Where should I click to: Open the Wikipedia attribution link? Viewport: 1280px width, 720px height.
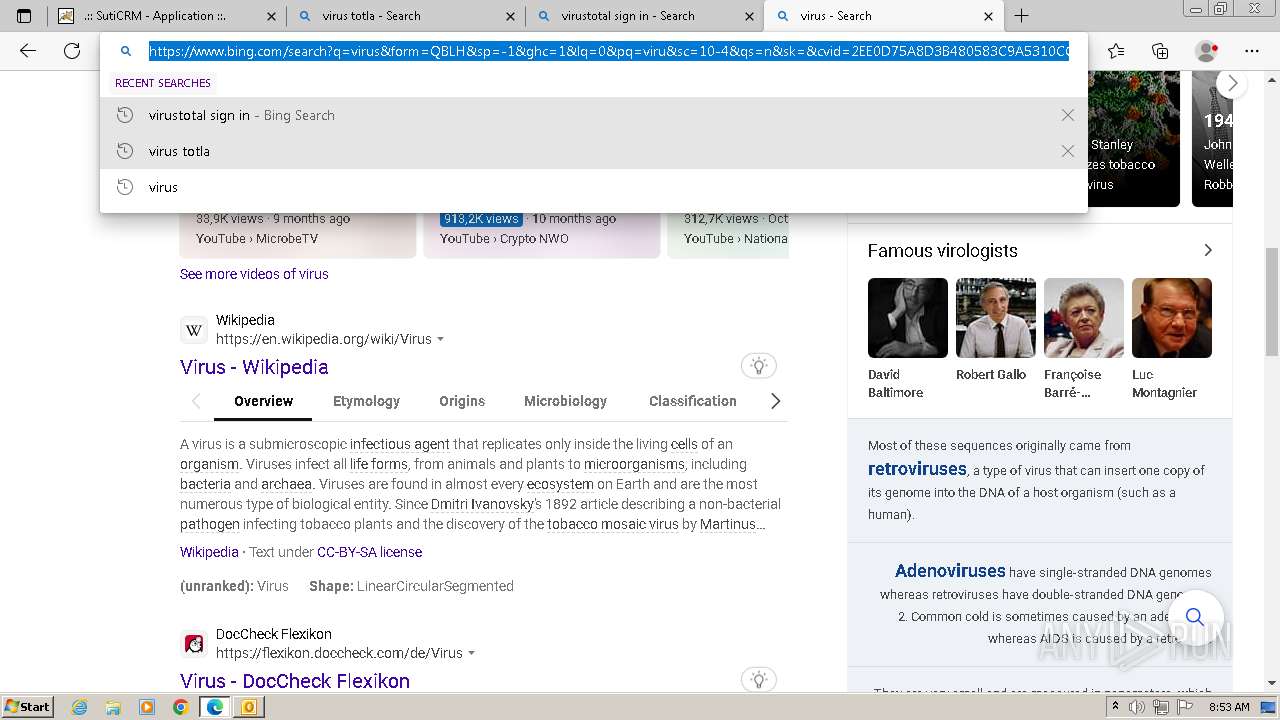click(209, 552)
